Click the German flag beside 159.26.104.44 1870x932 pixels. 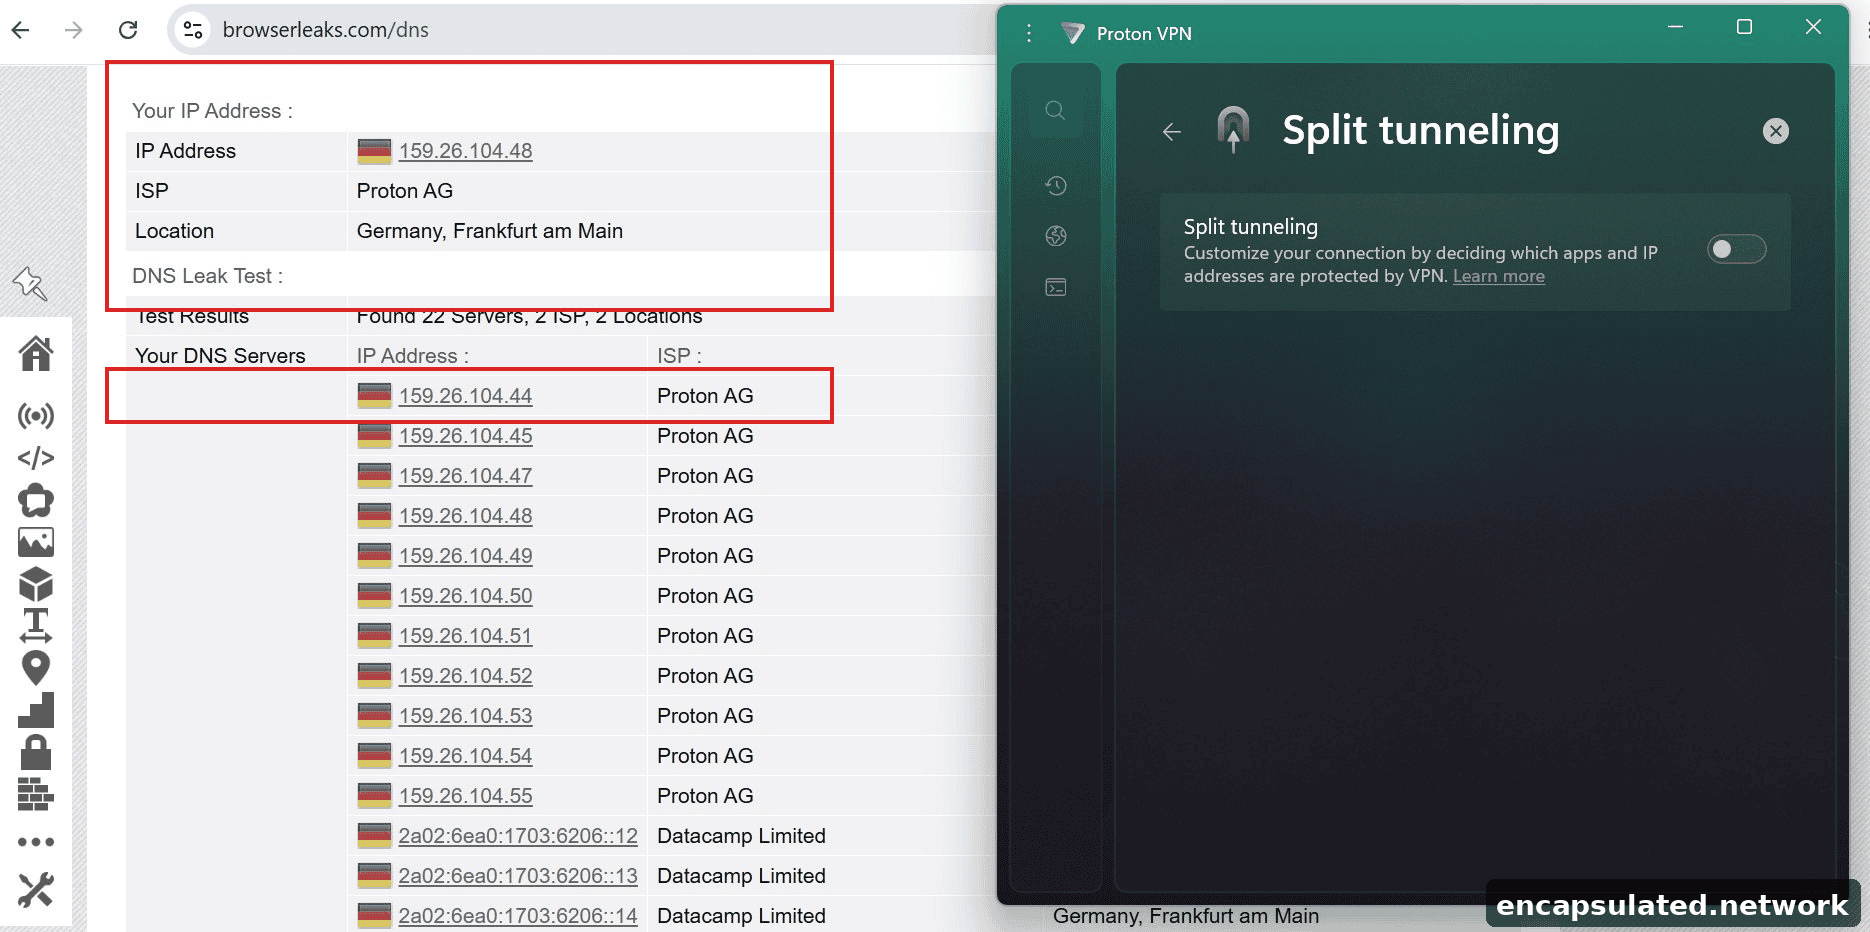click(x=375, y=396)
